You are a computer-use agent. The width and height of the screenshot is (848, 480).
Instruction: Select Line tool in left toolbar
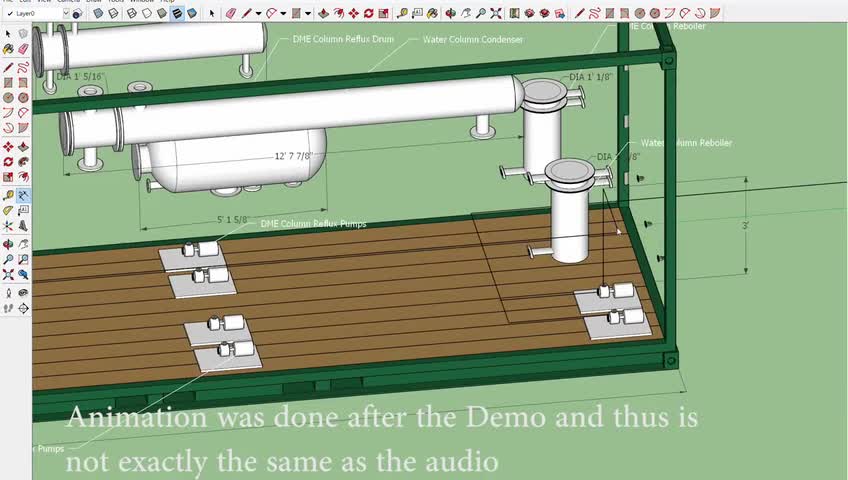8,68
